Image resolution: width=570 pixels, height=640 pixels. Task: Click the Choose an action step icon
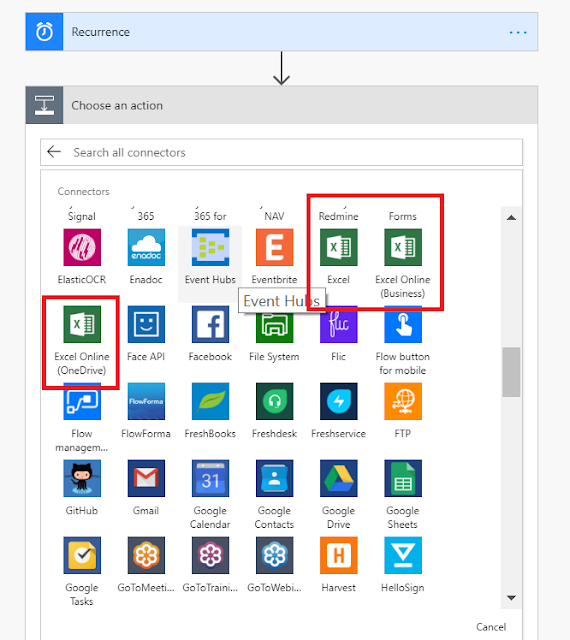tap(45, 105)
